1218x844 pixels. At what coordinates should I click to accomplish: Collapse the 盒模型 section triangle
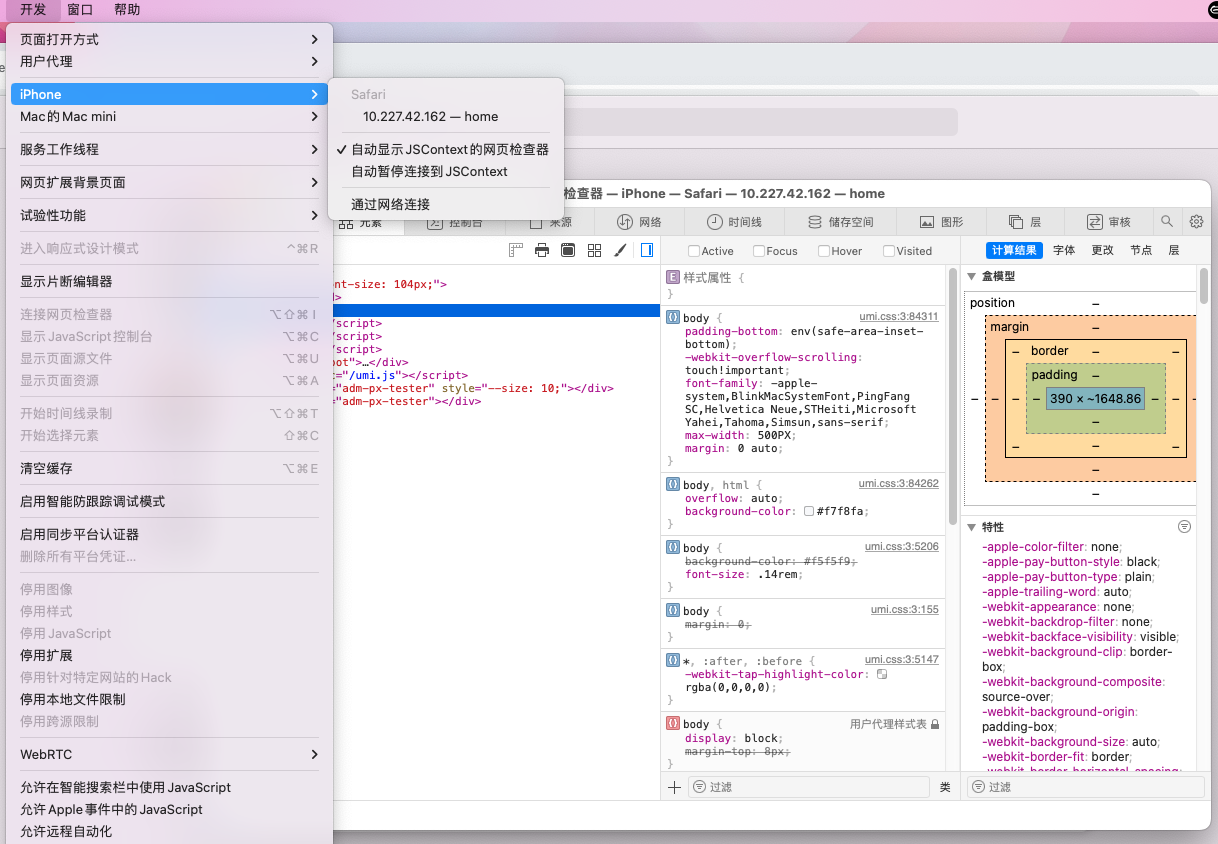[x=971, y=277]
